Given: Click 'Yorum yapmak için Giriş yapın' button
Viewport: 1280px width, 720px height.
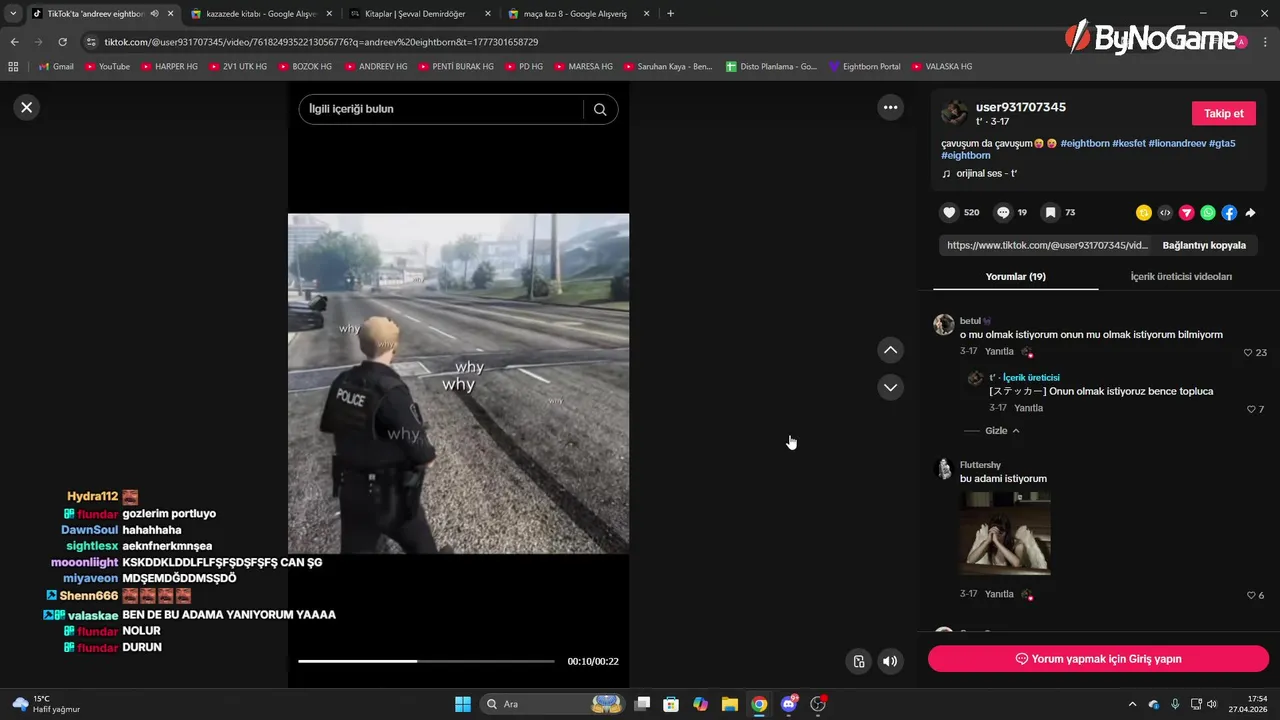Looking at the screenshot, I should [1098, 659].
